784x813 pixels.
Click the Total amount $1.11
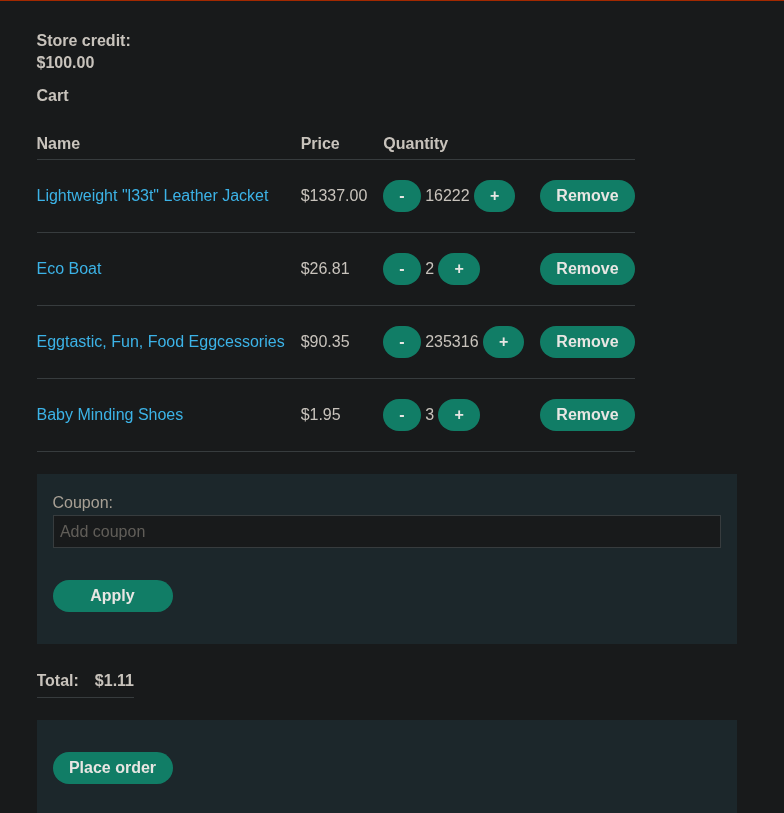click(x=114, y=681)
